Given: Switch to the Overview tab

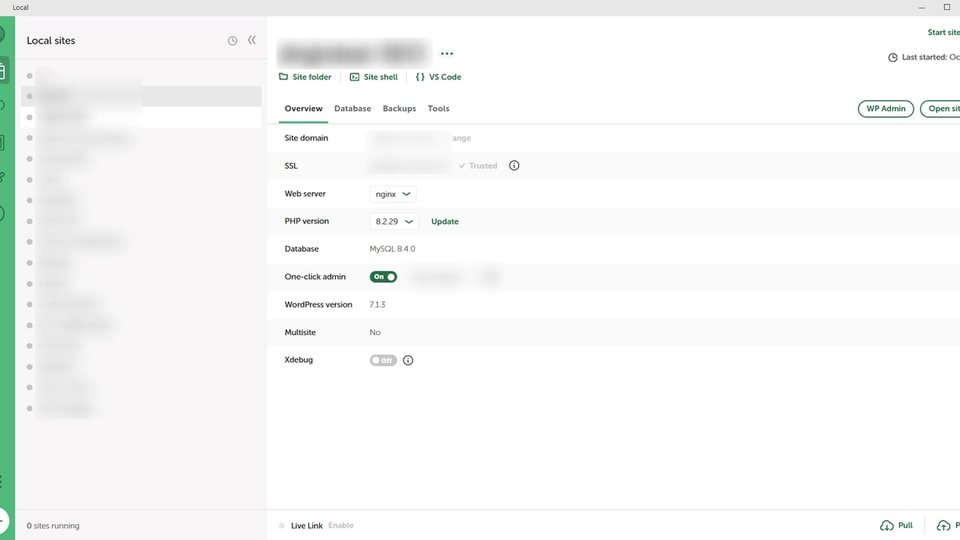Looking at the screenshot, I should pos(303,108).
